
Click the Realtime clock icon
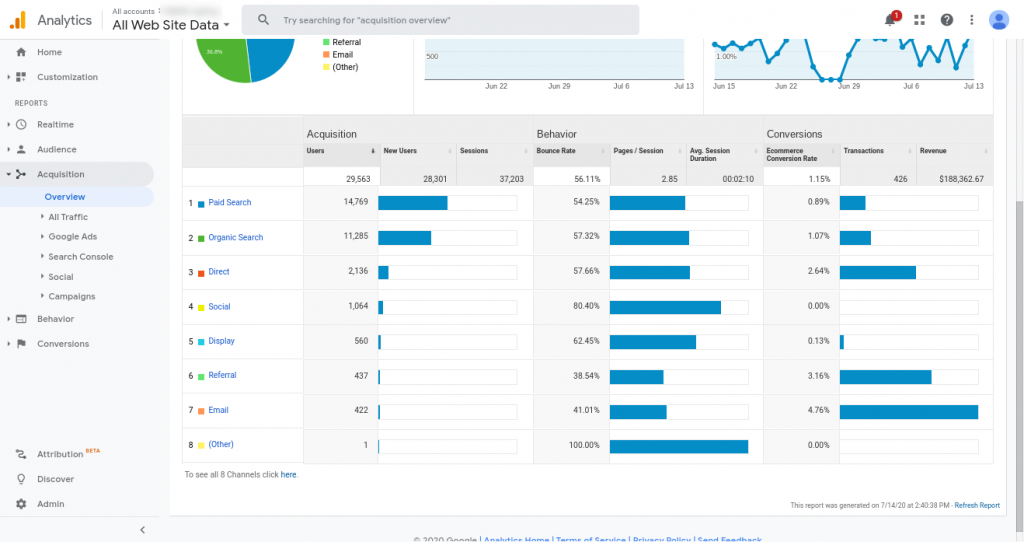click(x=22, y=125)
